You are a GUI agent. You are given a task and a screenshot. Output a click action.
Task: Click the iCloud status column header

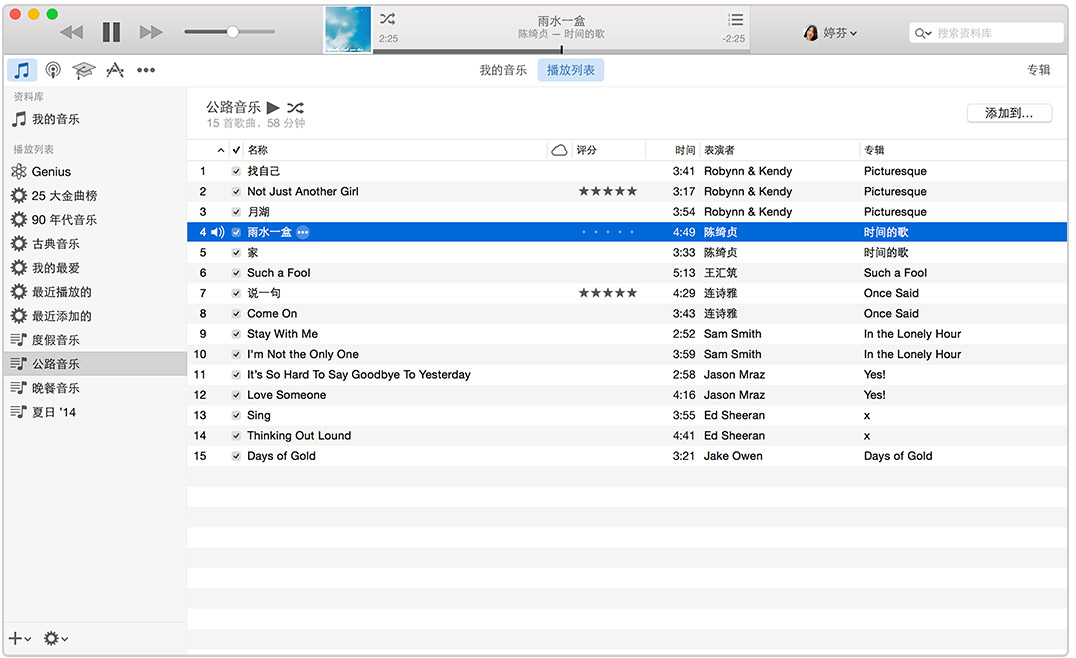(x=559, y=150)
